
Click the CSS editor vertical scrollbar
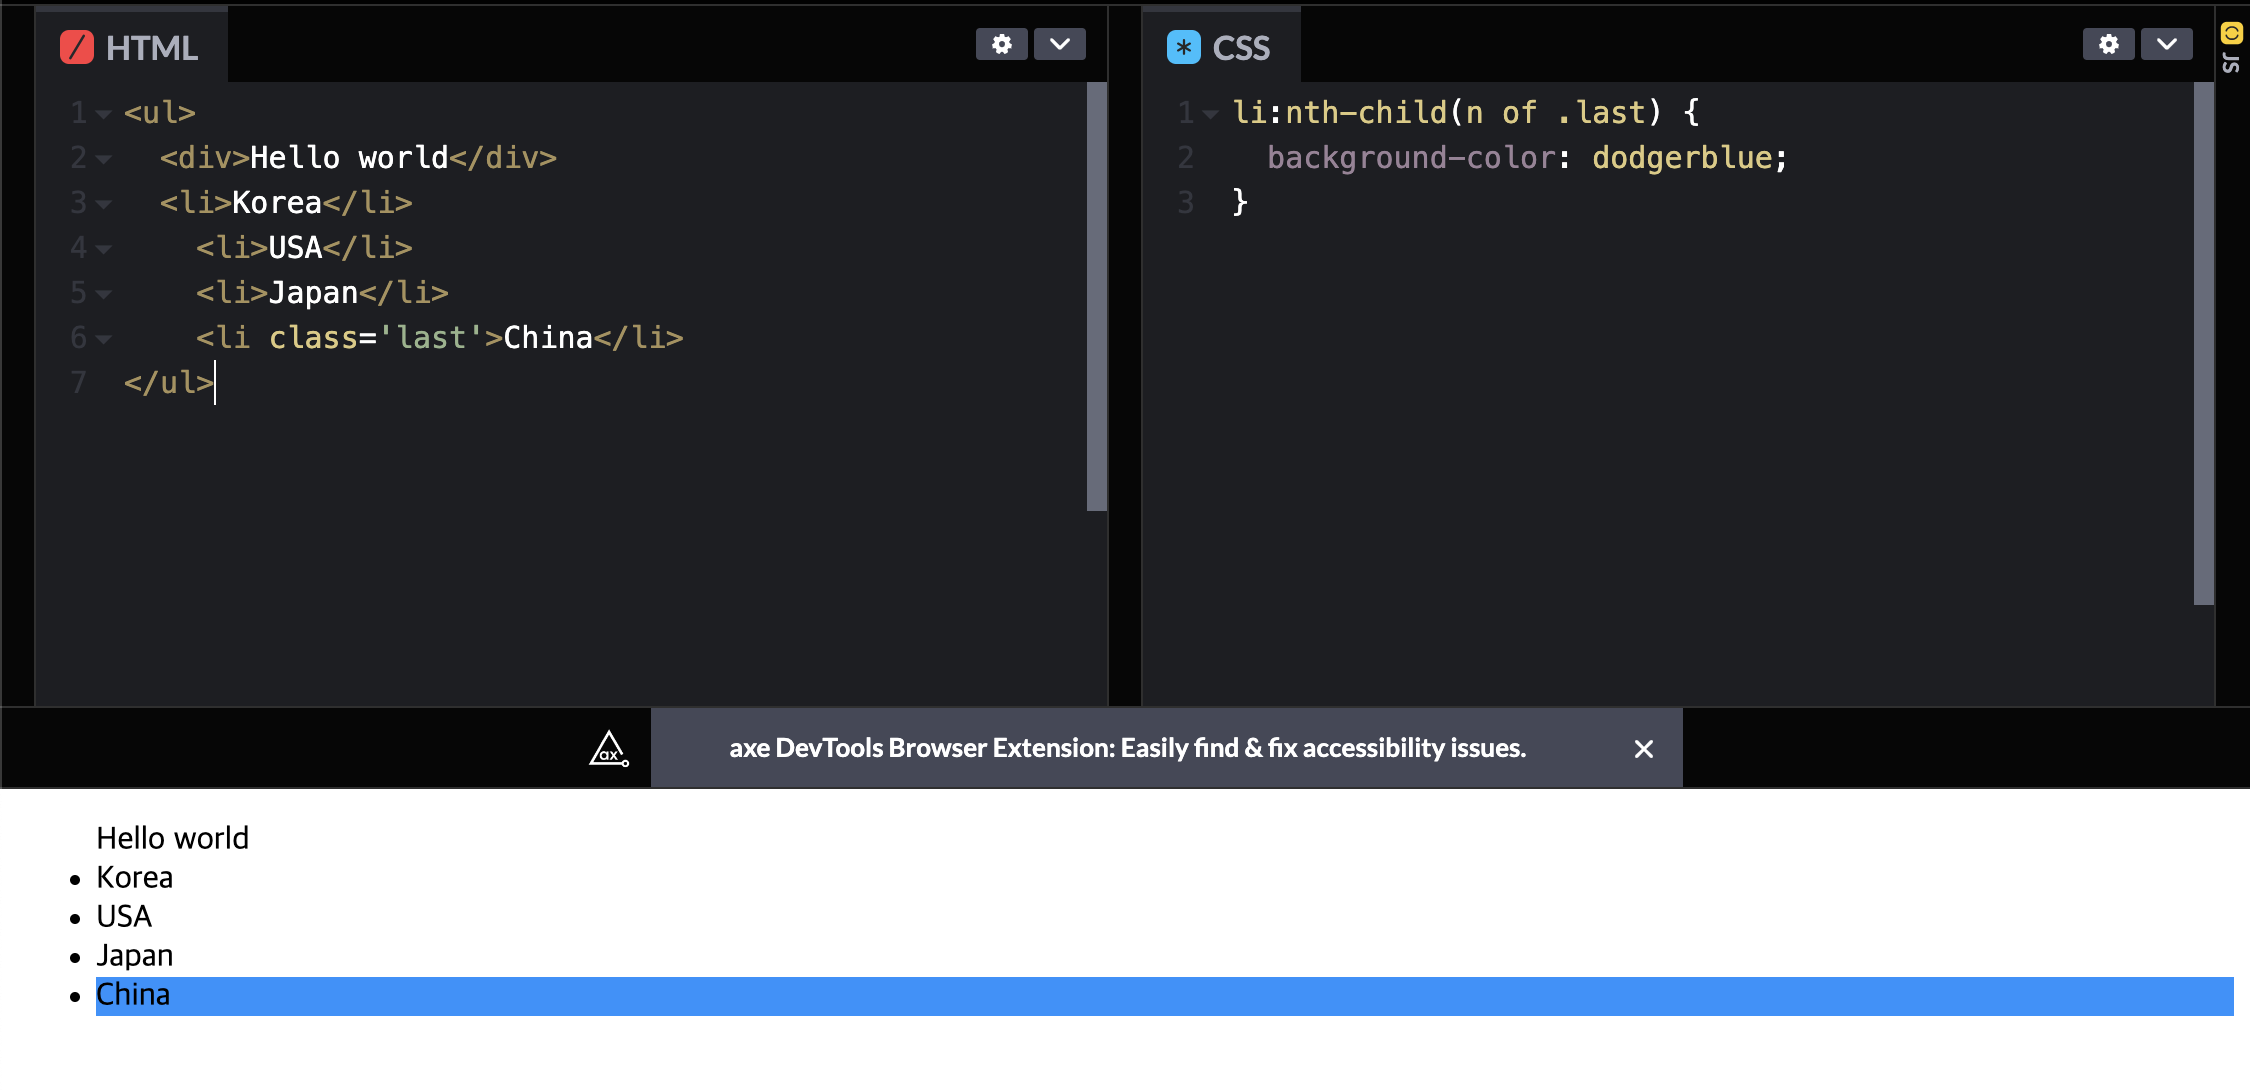point(2203,343)
